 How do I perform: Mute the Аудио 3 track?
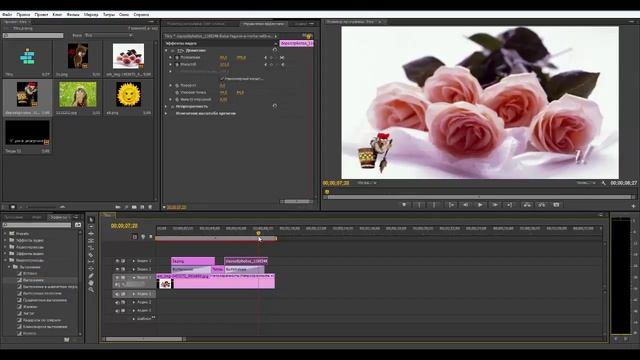coord(117,311)
